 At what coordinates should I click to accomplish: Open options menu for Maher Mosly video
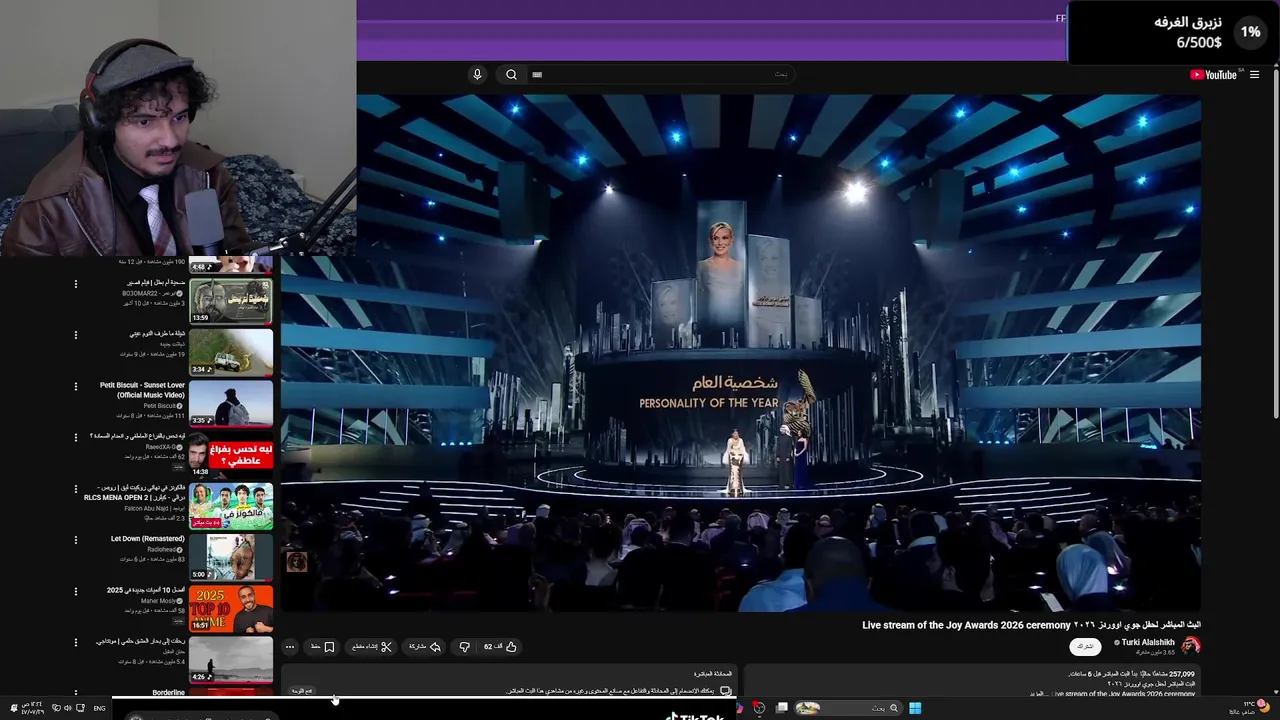tap(75, 591)
